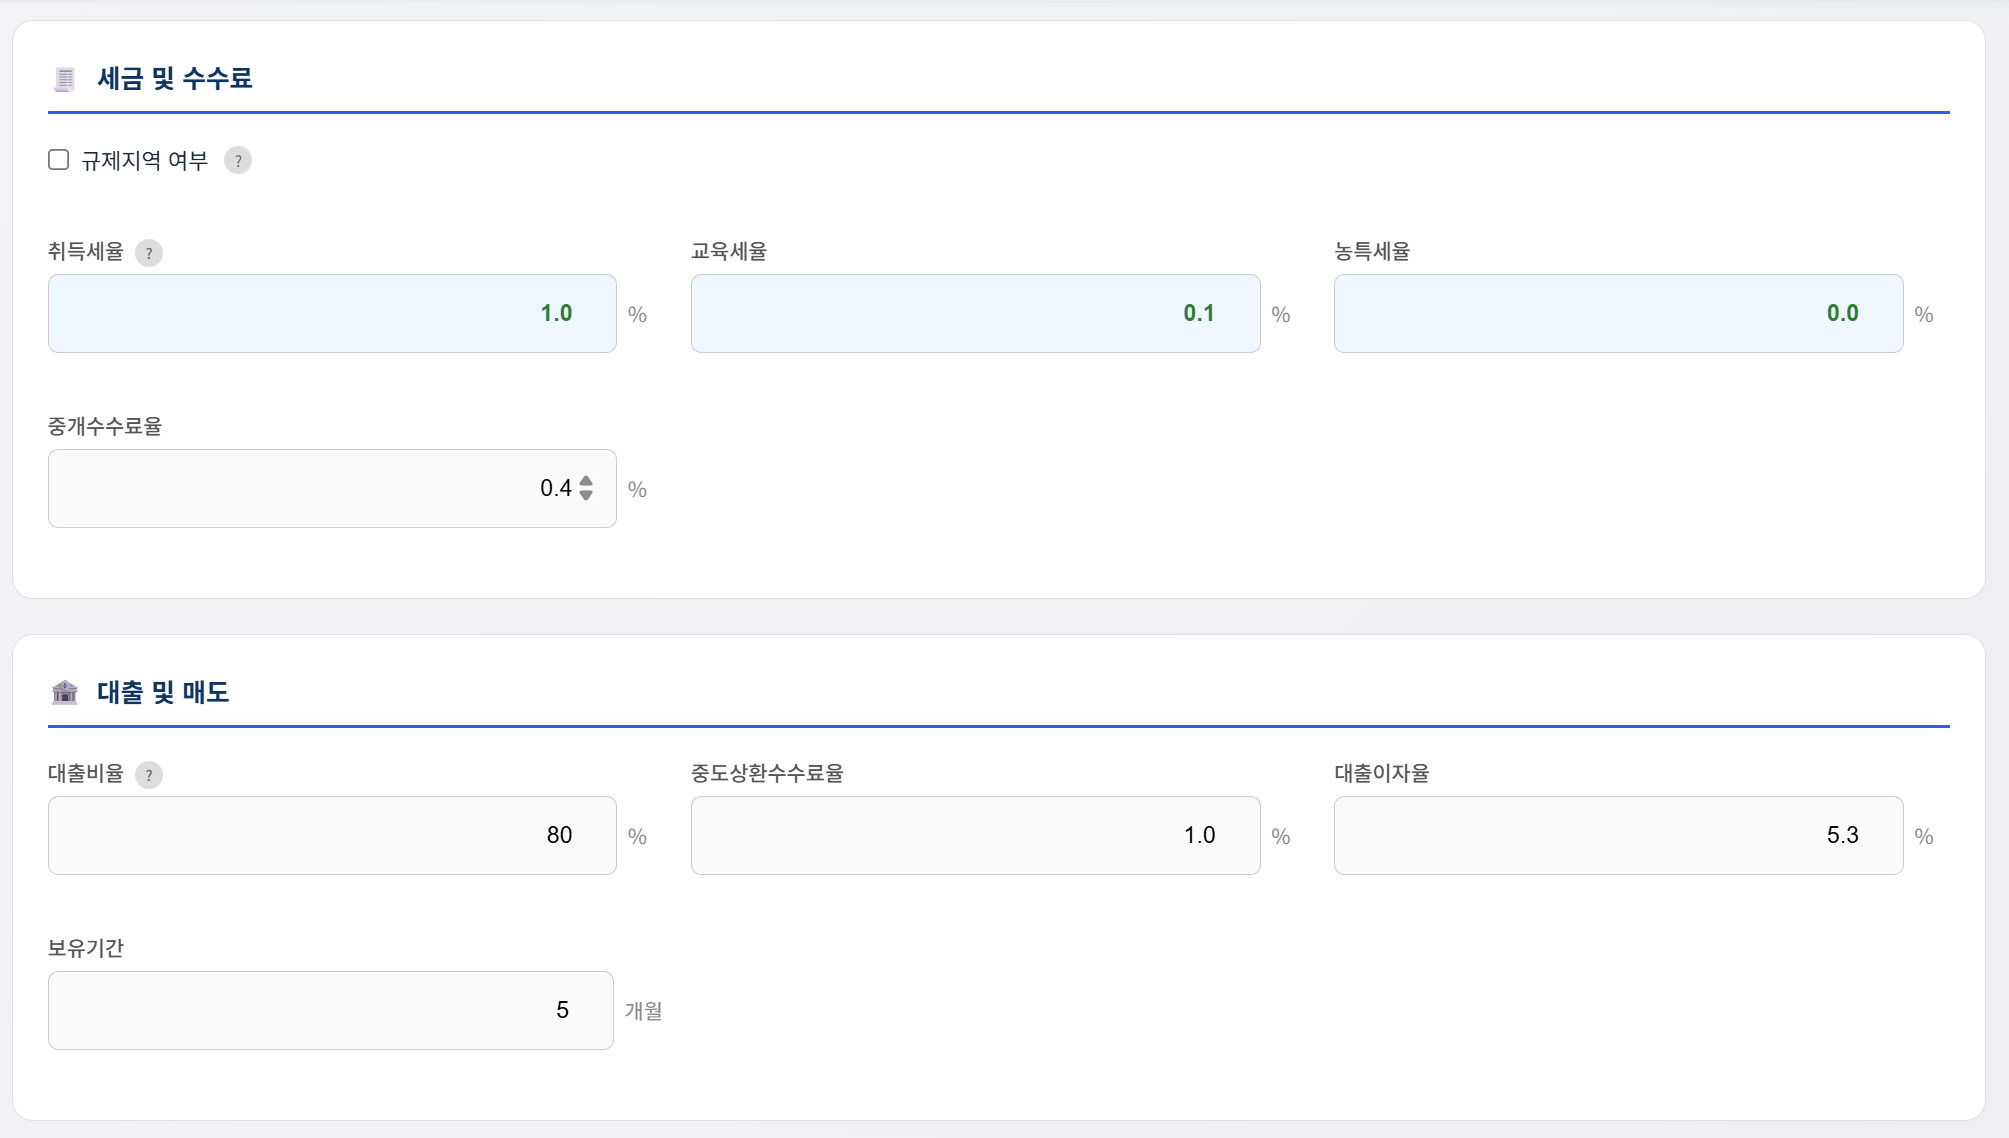The height and width of the screenshot is (1138, 2009).
Task: Click the 대출비율 field showing 80
Action: 331,835
